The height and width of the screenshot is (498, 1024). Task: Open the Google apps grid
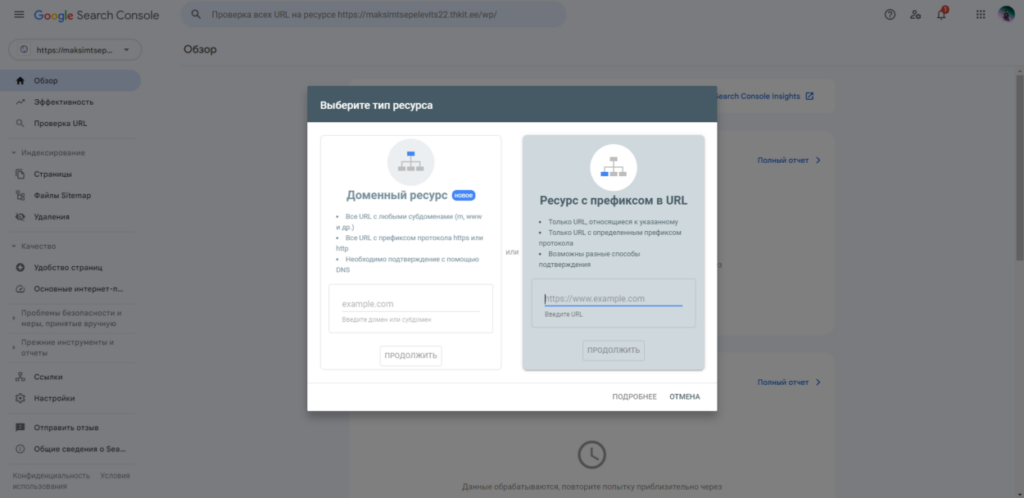(x=980, y=14)
